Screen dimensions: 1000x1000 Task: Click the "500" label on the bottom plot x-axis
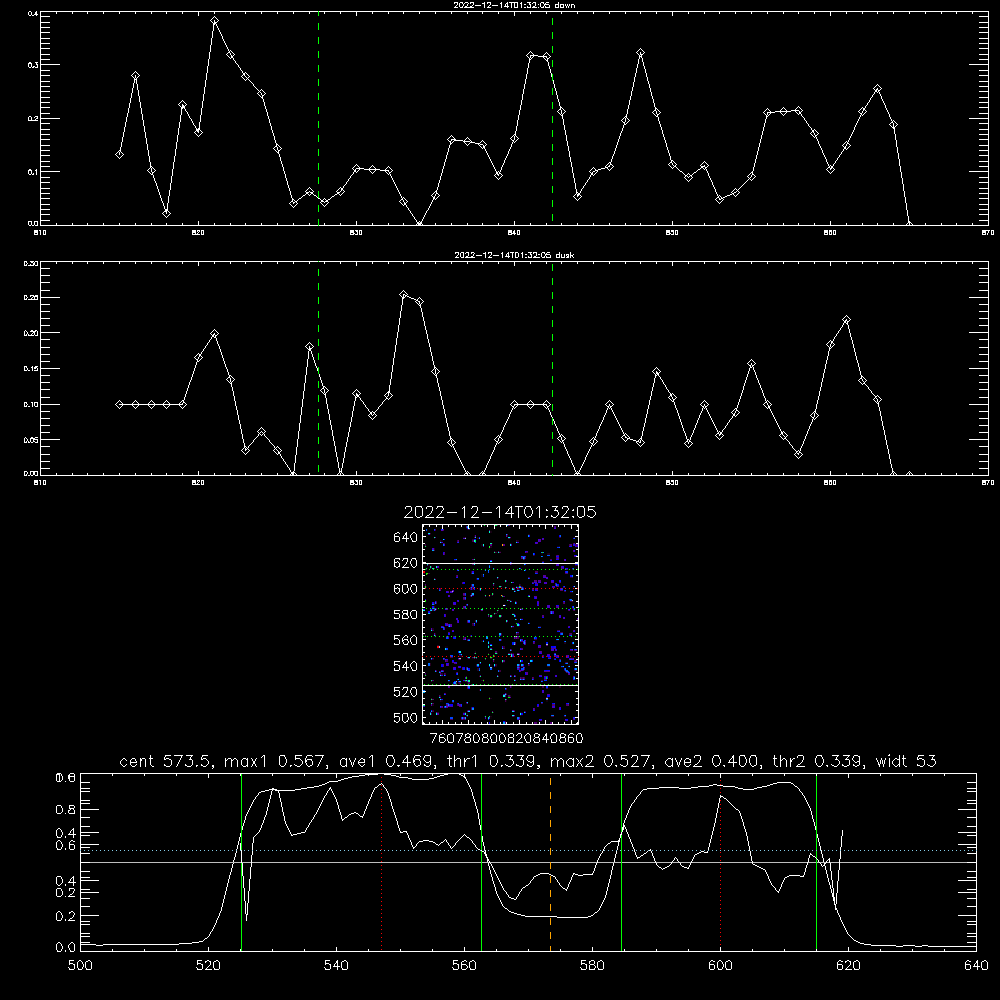(80, 966)
